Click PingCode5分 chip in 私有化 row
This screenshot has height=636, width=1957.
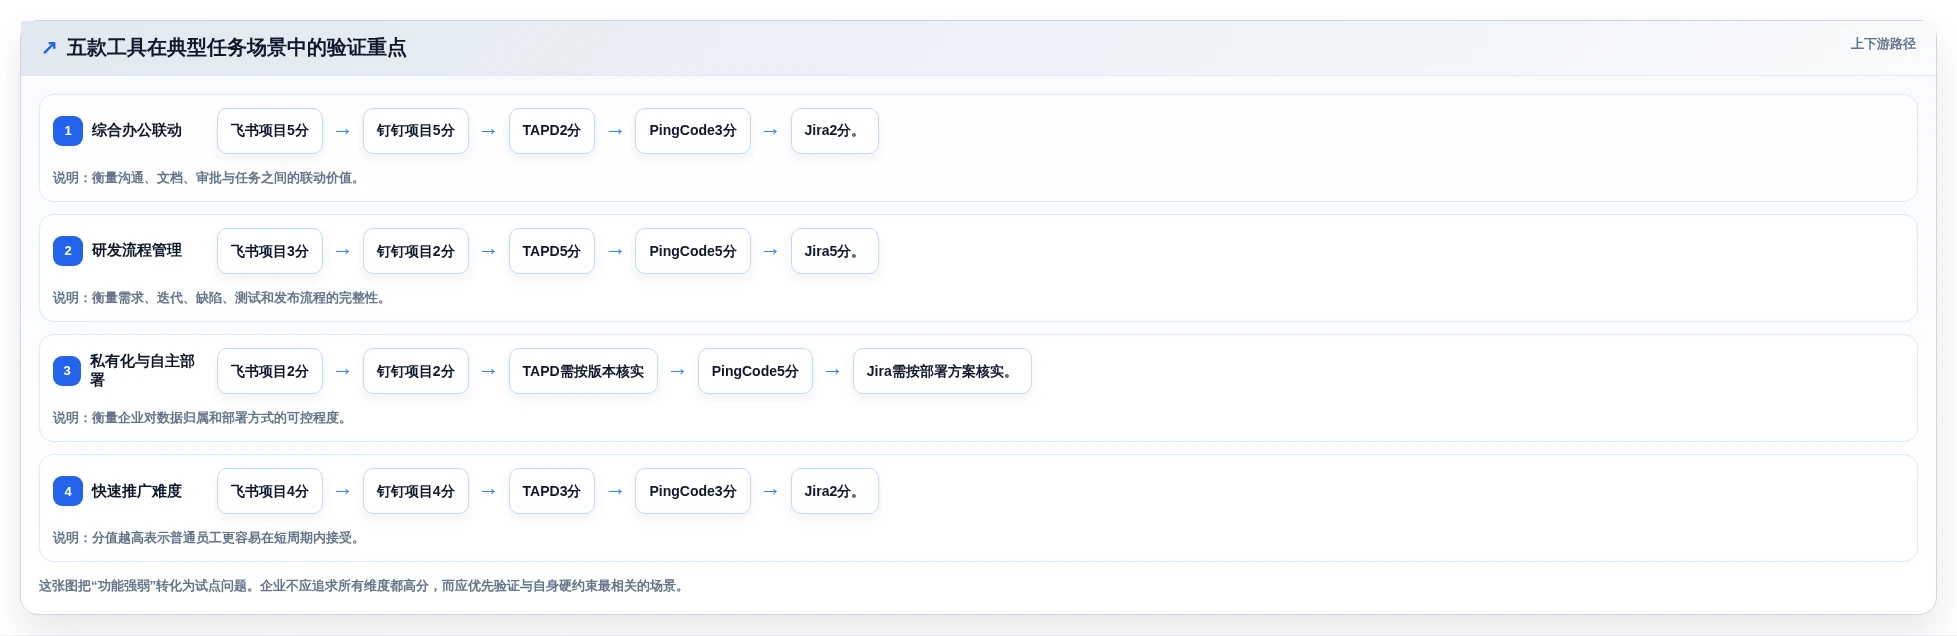point(755,371)
